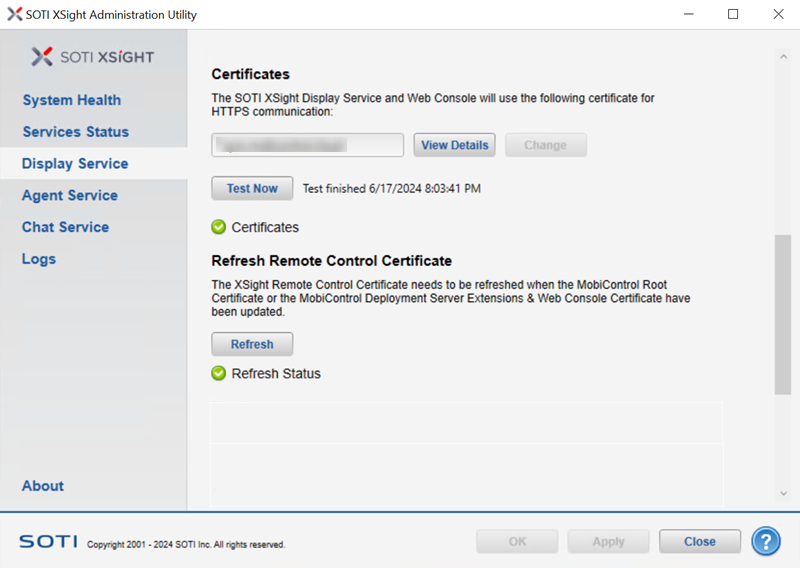This screenshot has height=568, width=800.
Task: Select Display Service in sidebar
Action: (x=75, y=164)
